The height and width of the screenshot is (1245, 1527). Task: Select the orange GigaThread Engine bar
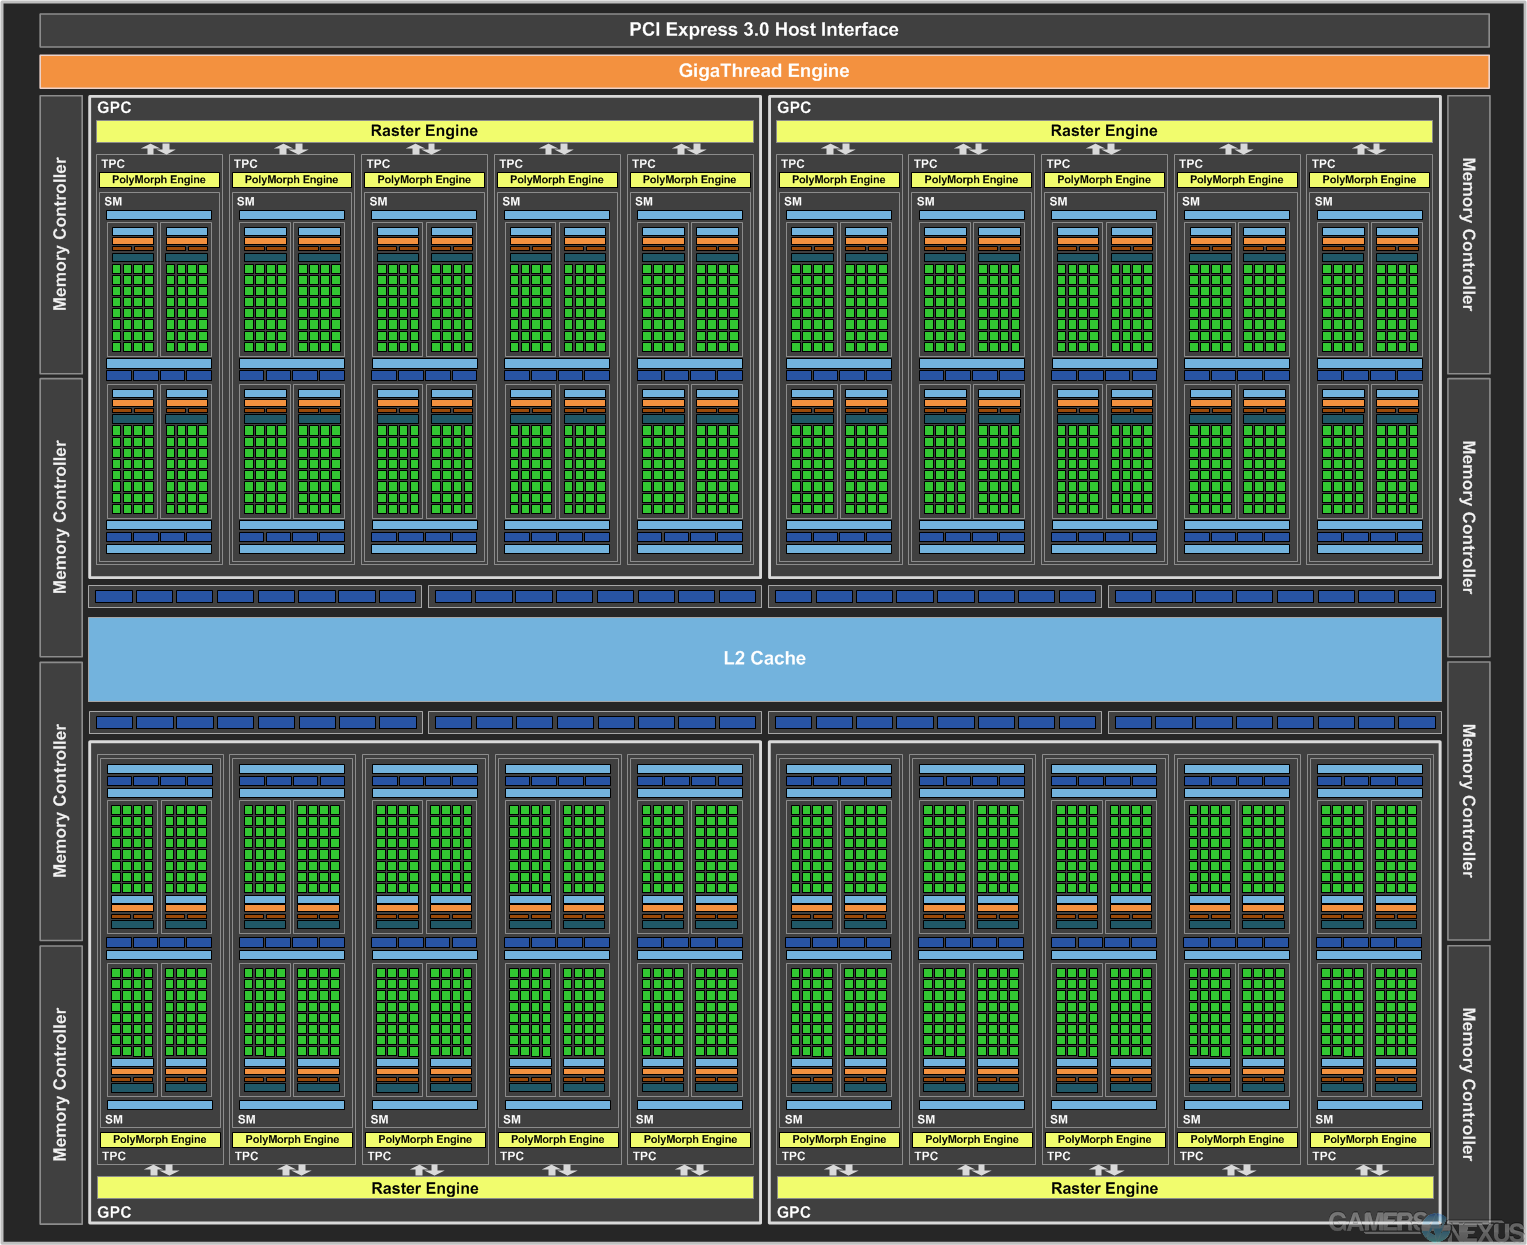[763, 71]
